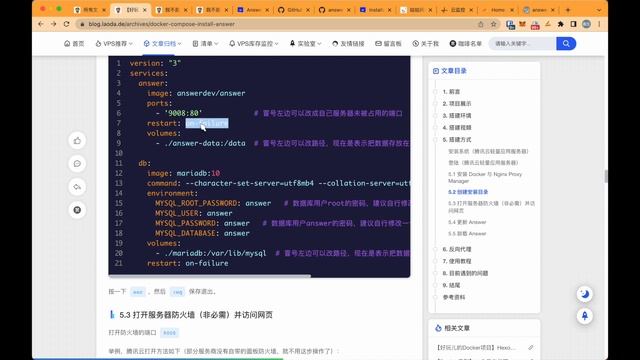Screen dimensions: 640x360
Task: Jump to TOC 5.2 创建安装目录
Action: coord(468,192)
